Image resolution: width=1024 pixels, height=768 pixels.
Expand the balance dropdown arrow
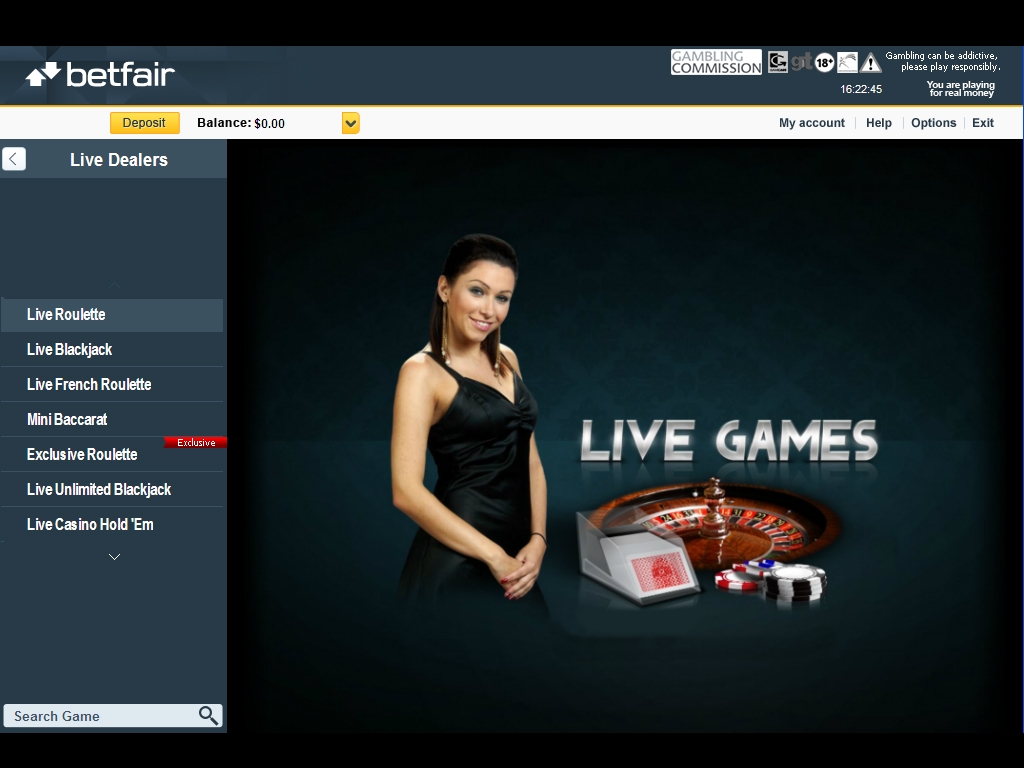point(350,123)
